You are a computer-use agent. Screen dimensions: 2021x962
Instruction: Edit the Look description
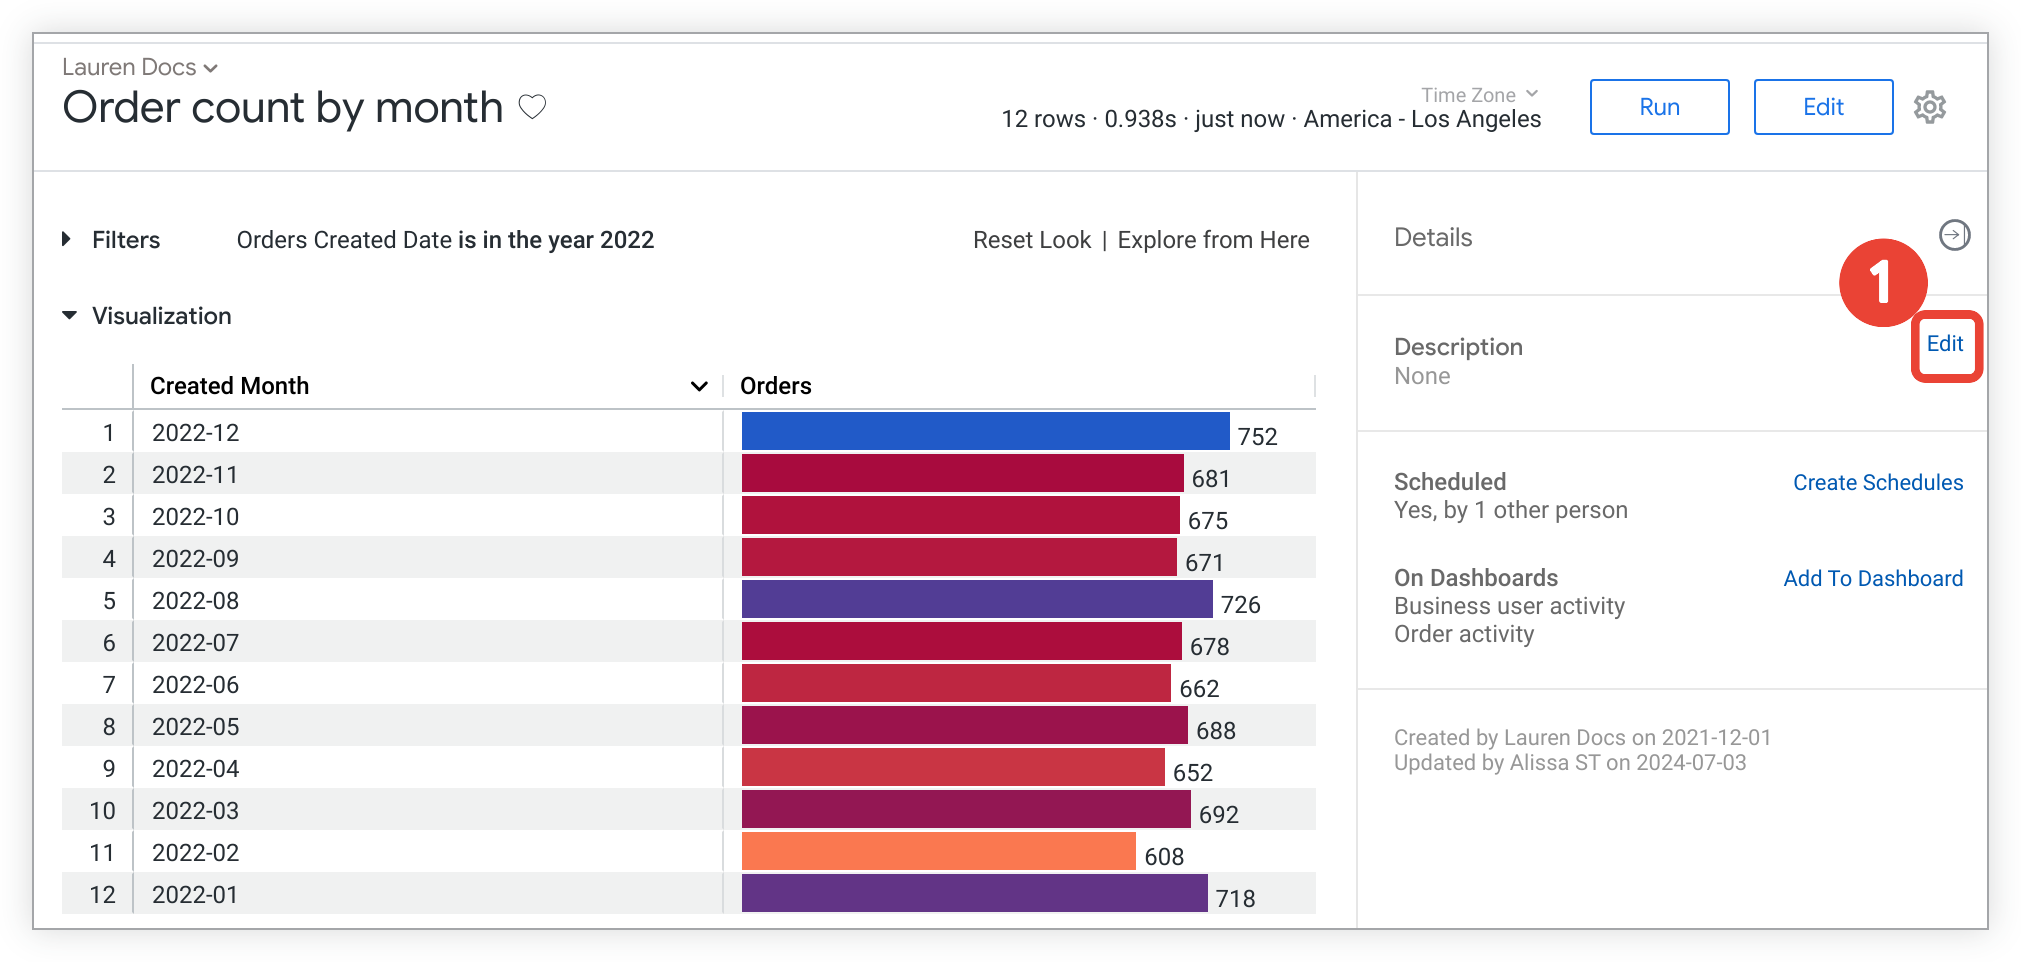[x=1944, y=344]
